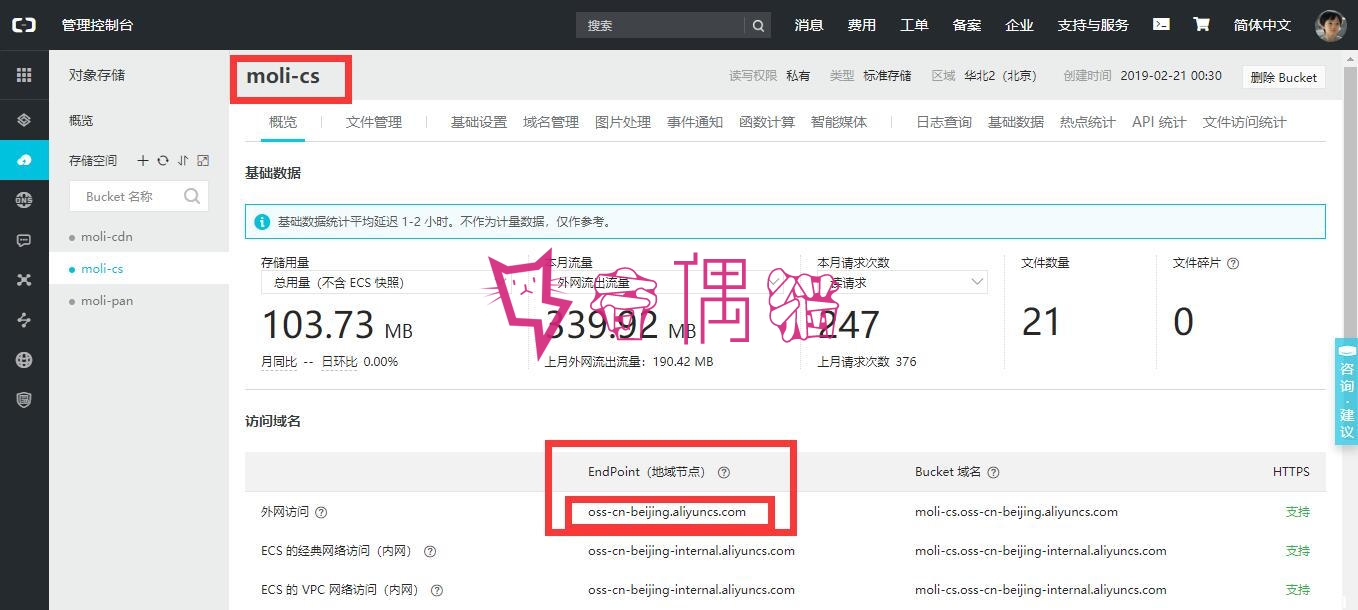Click 支持 in the 外网访问 row
1358x610 pixels.
[1297, 512]
